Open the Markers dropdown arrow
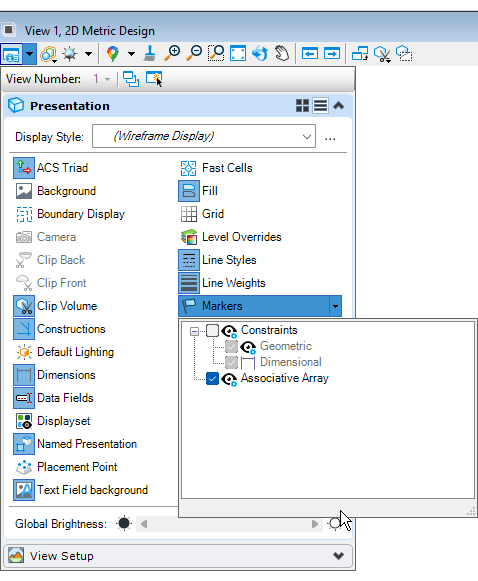This screenshot has height=581, width=478. (335, 306)
